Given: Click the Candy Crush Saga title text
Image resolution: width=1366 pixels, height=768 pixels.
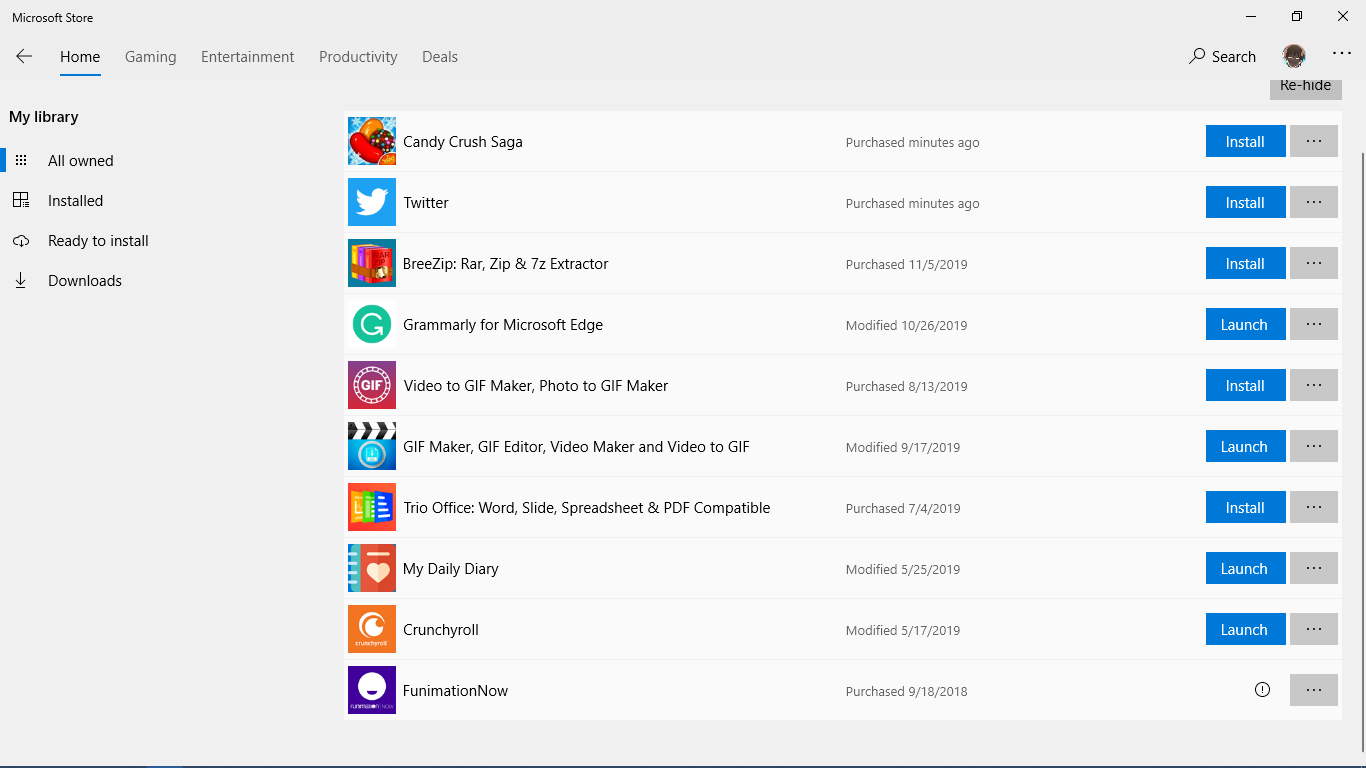Looking at the screenshot, I should [463, 142].
